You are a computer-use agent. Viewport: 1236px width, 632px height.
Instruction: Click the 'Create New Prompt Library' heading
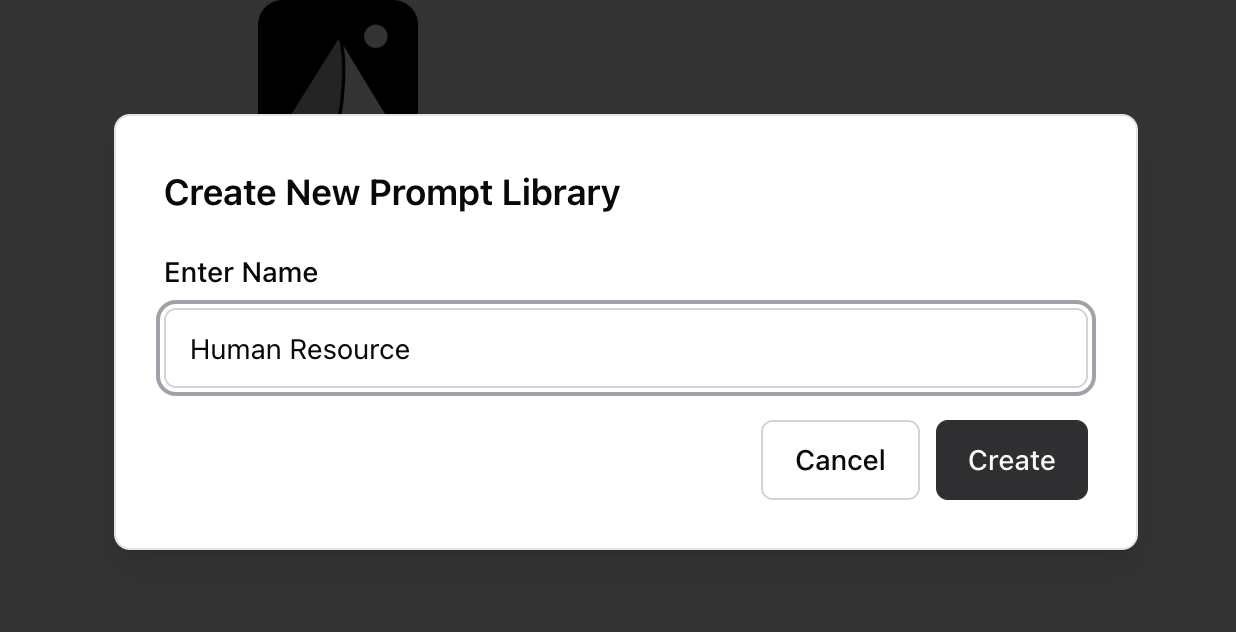point(392,192)
